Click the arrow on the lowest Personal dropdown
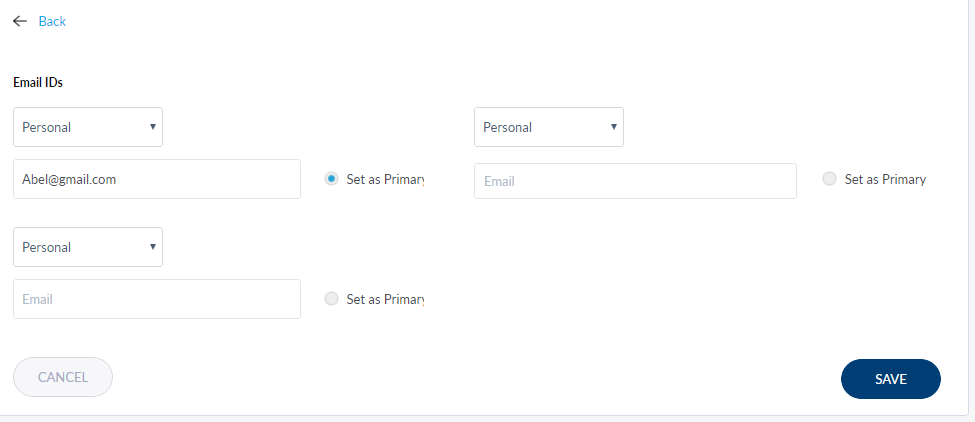 click(152, 247)
